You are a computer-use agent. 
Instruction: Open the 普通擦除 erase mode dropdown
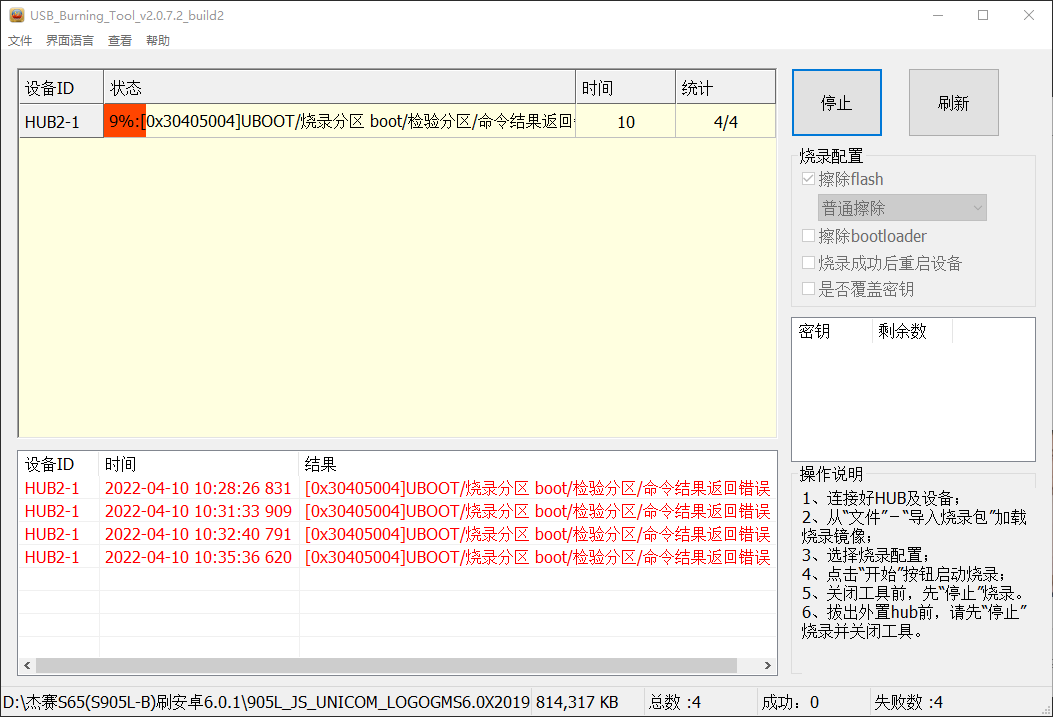click(900, 207)
